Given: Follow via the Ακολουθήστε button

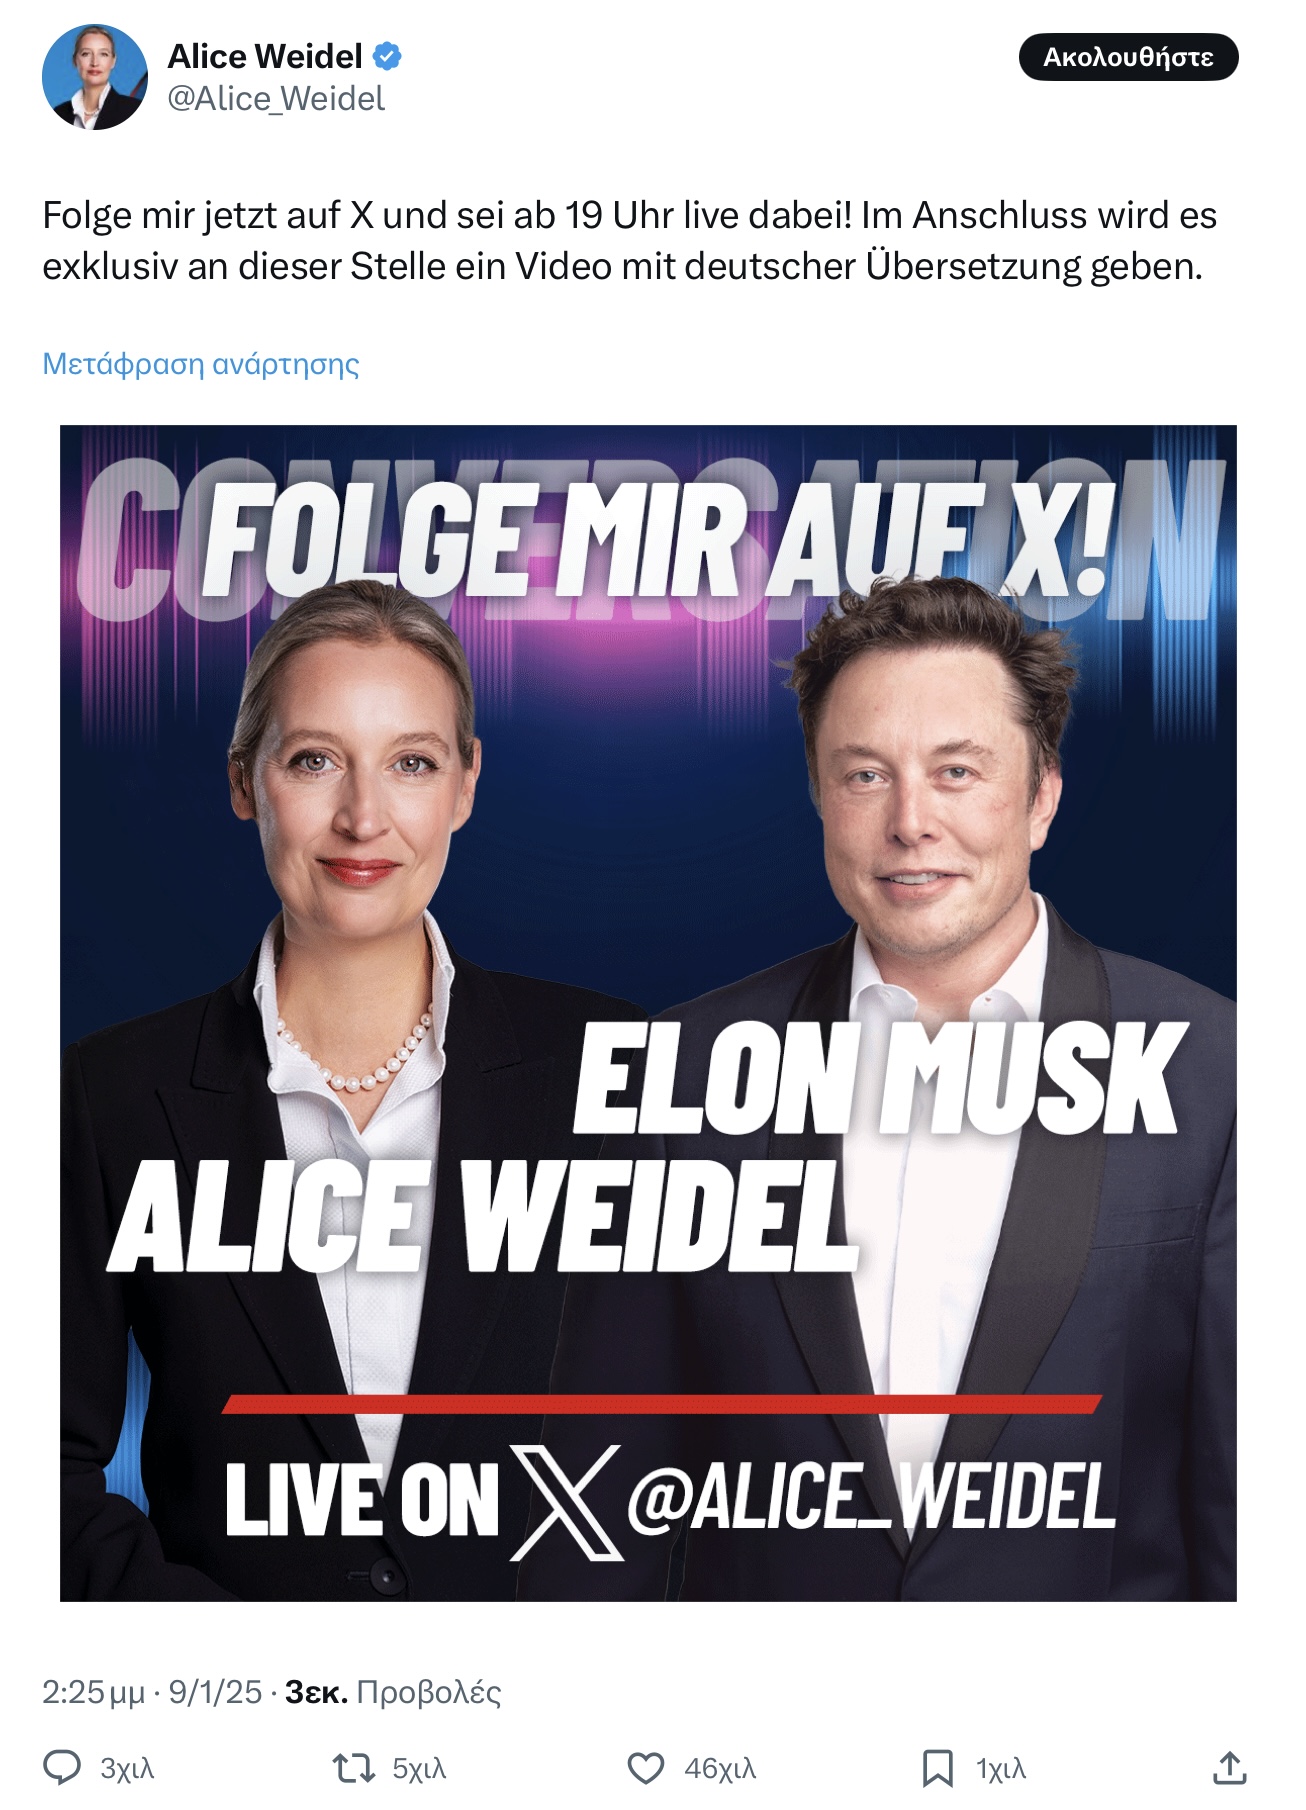Looking at the screenshot, I should (x=1128, y=57).
